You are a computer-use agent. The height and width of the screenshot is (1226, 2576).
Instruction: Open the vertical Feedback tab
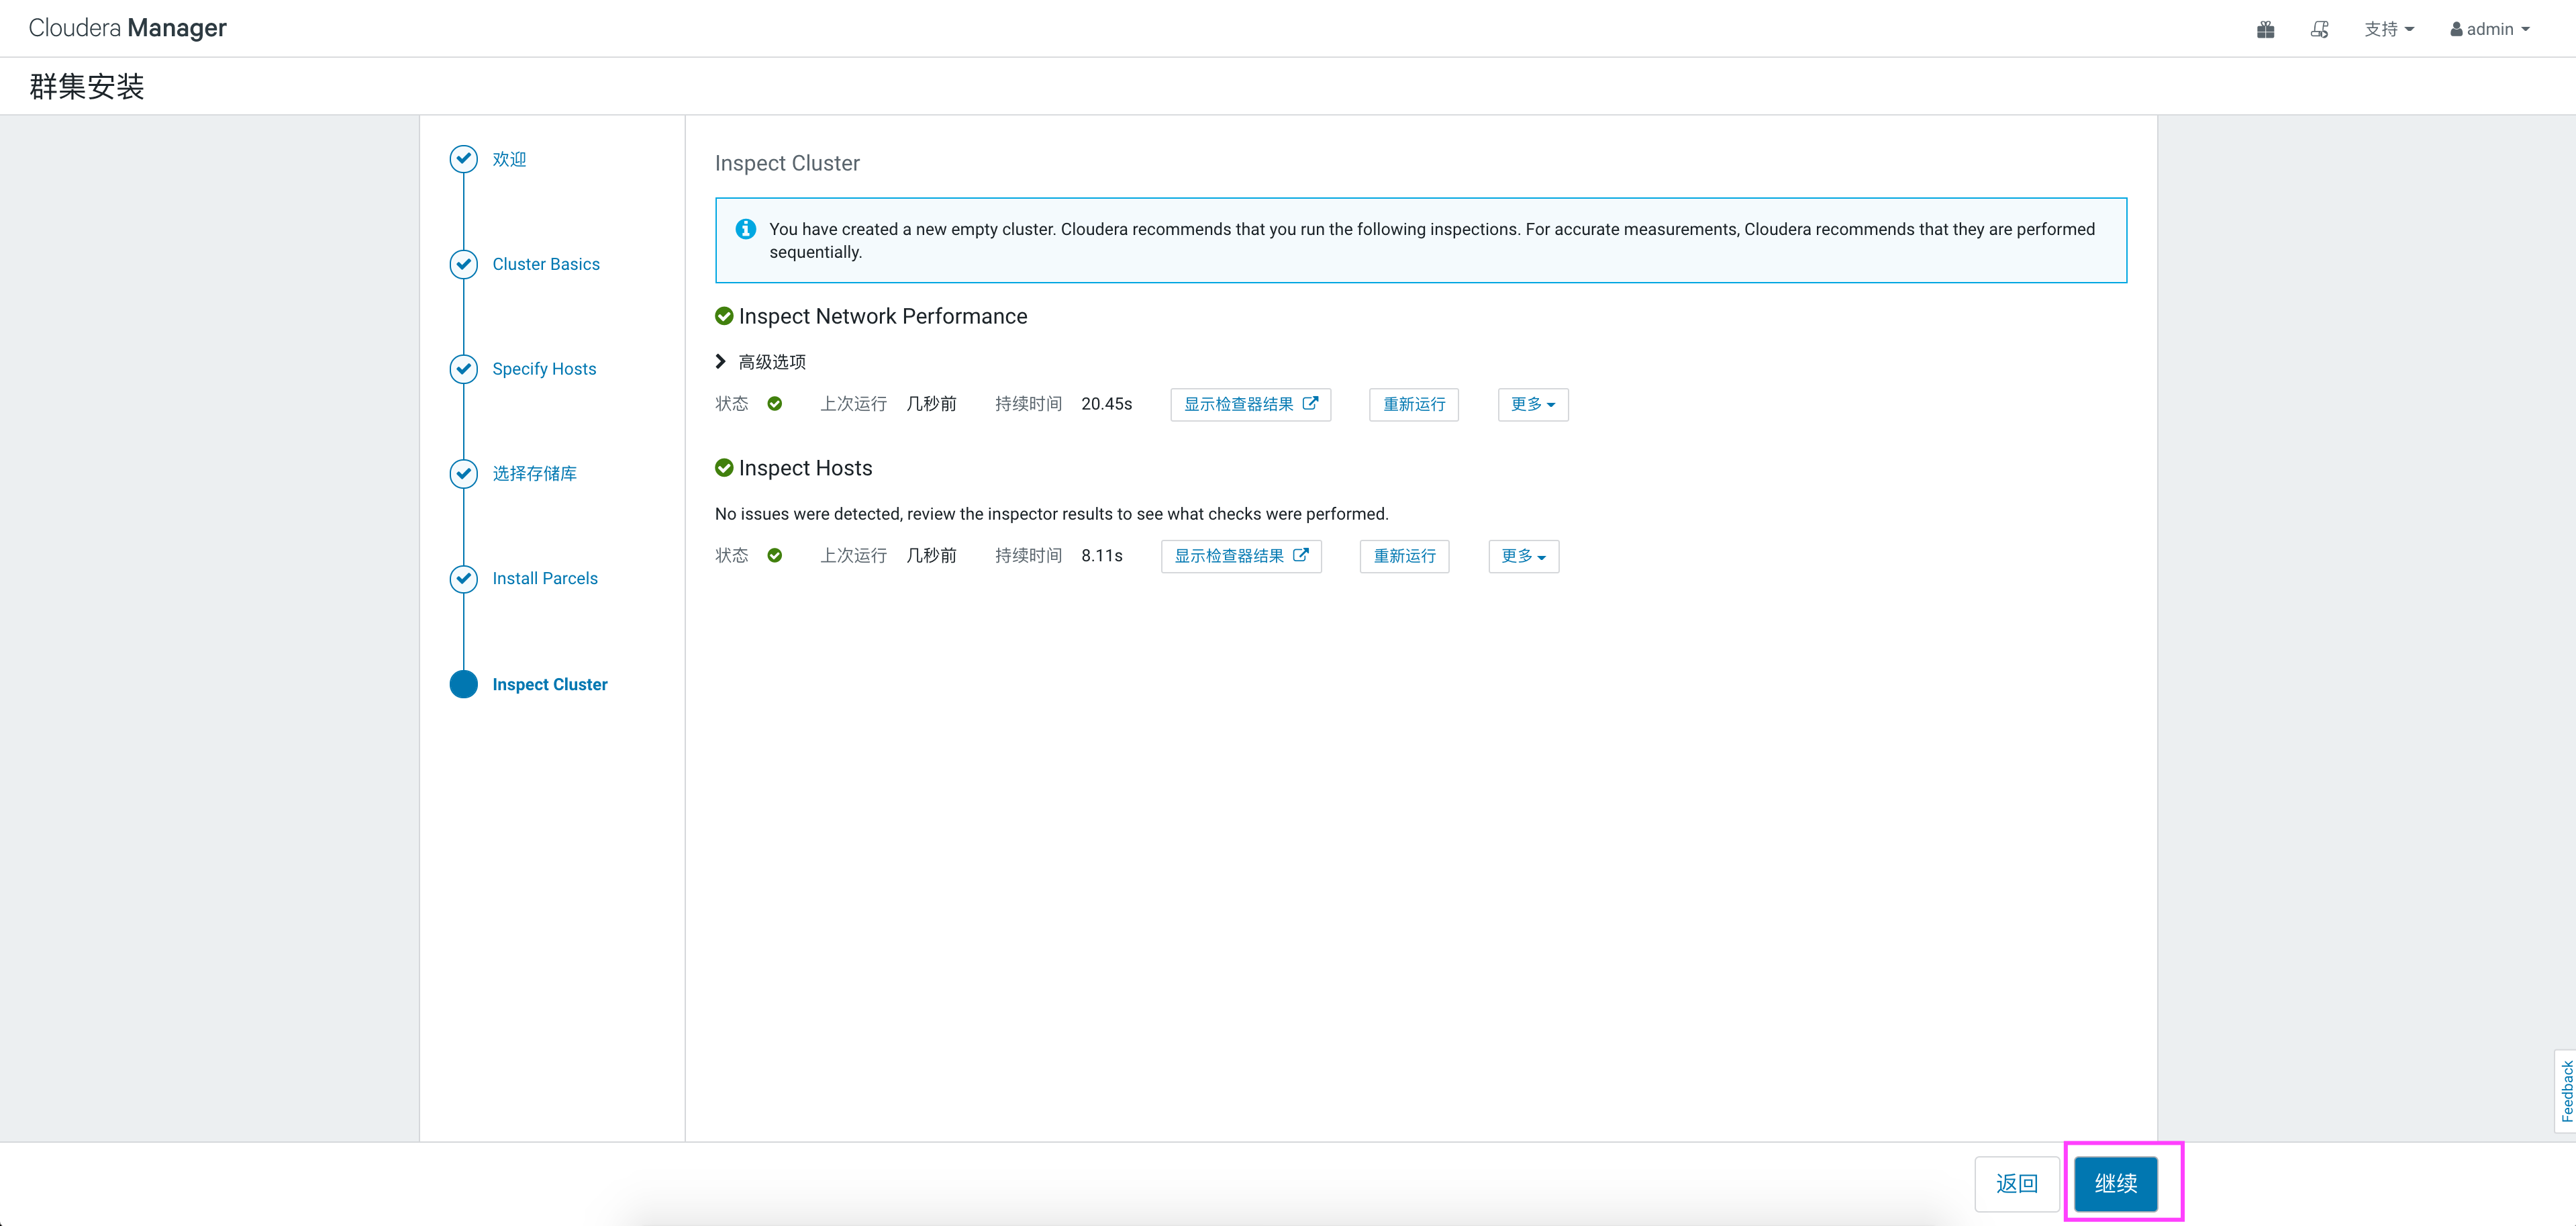(x=2565, y=1091)
